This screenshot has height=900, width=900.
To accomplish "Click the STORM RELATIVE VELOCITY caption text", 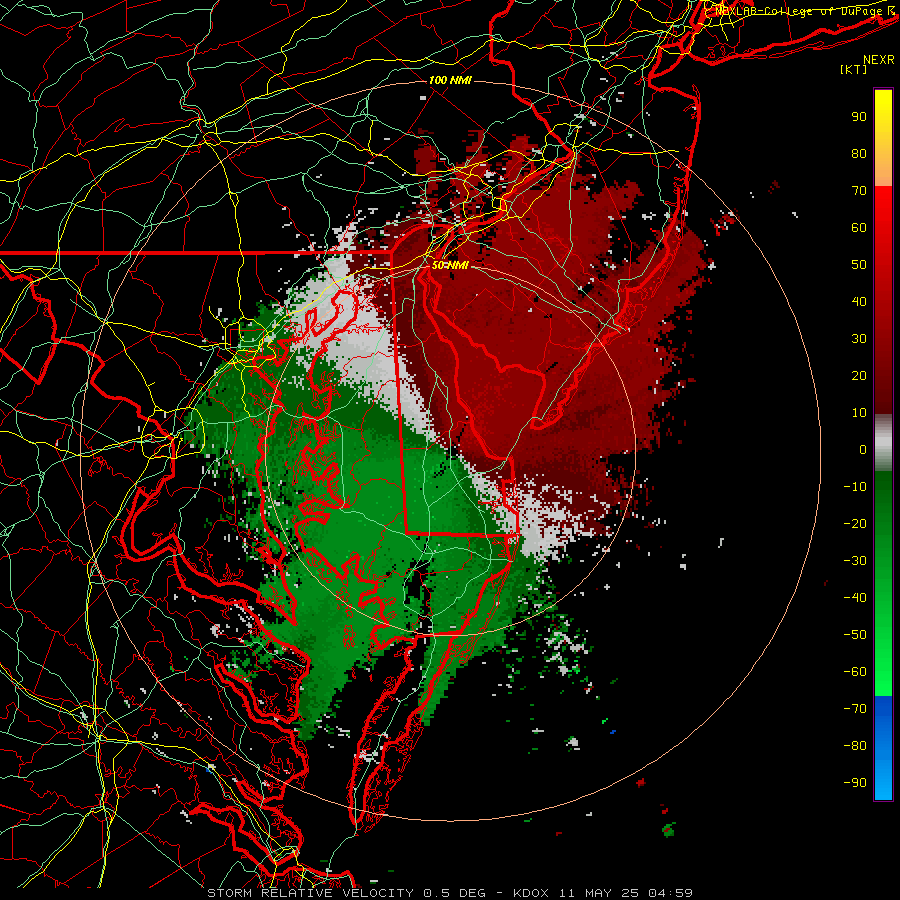I will [x=310, y=893].
